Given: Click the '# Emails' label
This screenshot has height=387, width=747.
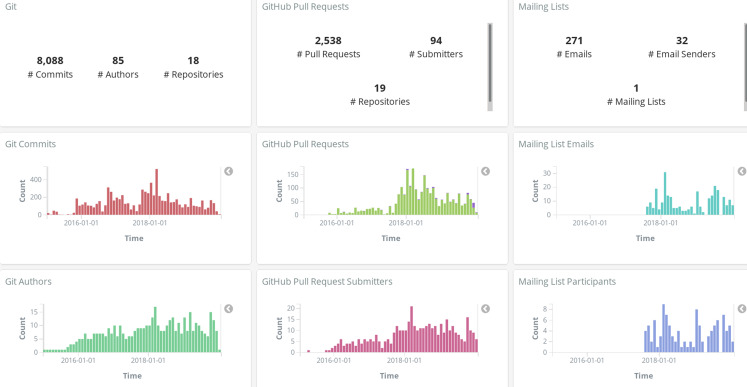Looking at the screenshot, I should tap(574, 54).
